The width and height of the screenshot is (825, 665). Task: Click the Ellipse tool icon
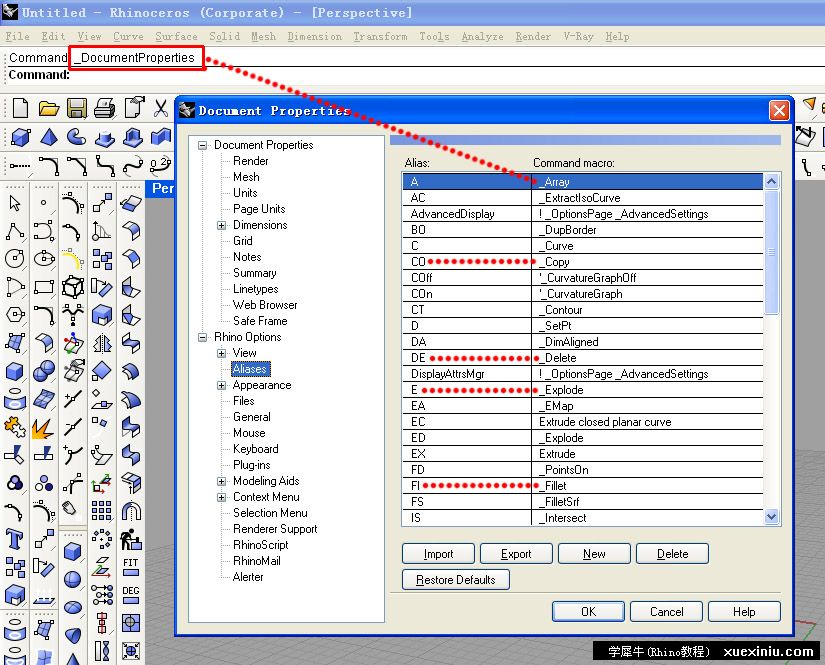pos(44,258)
